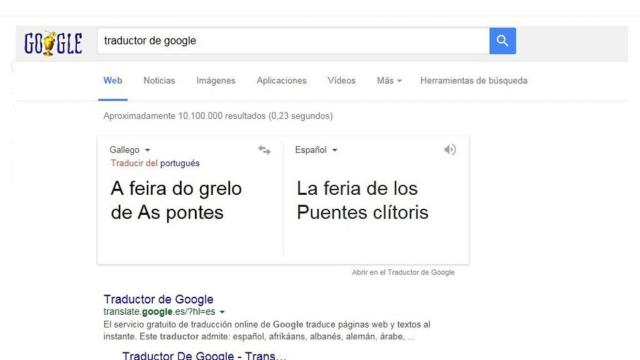The image size is (640, 360).
Task: Open the 'Traductor De Google - Trans...' sublink
Action: [204, 355]
